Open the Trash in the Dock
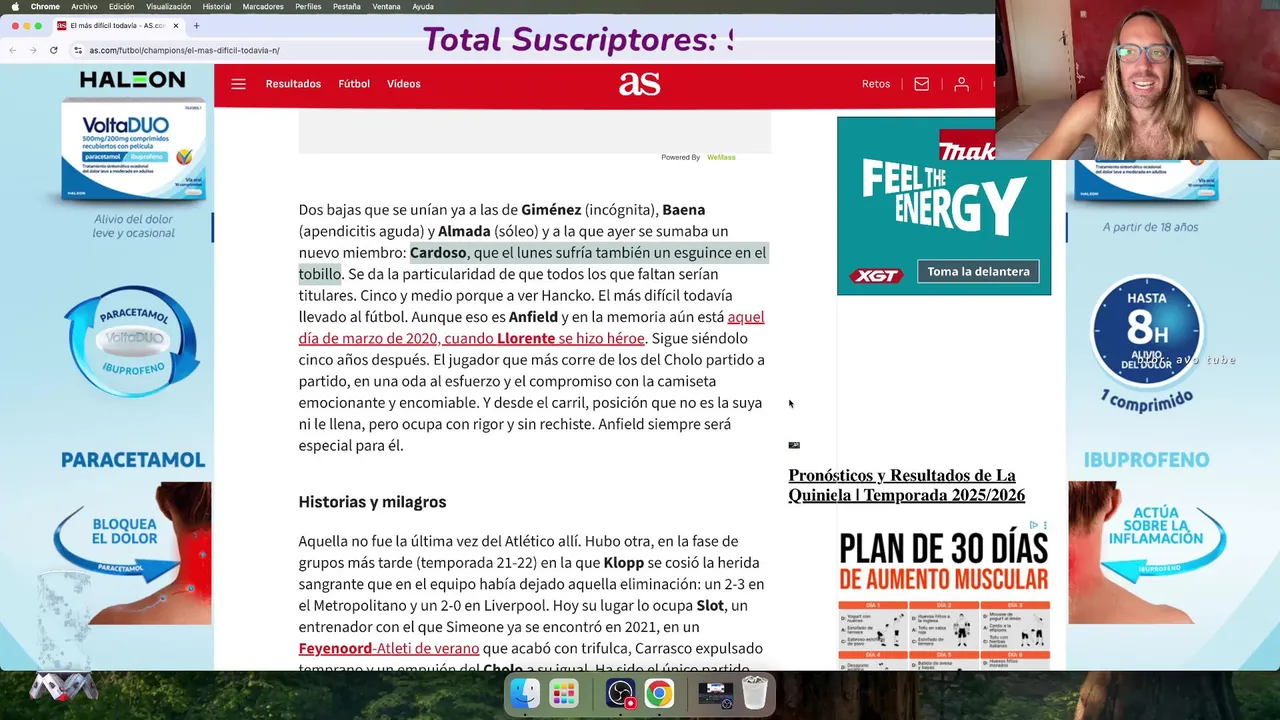This screenshot has height=720, width=1280. 754,693
